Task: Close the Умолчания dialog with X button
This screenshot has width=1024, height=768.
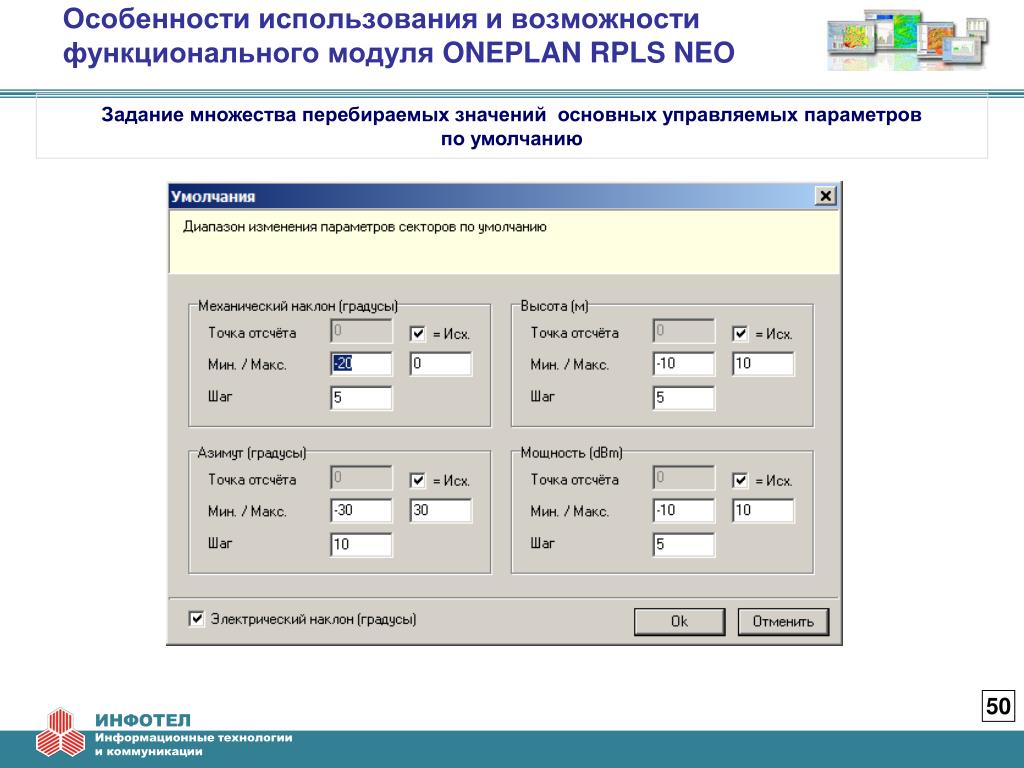Action: coord(825,196)
